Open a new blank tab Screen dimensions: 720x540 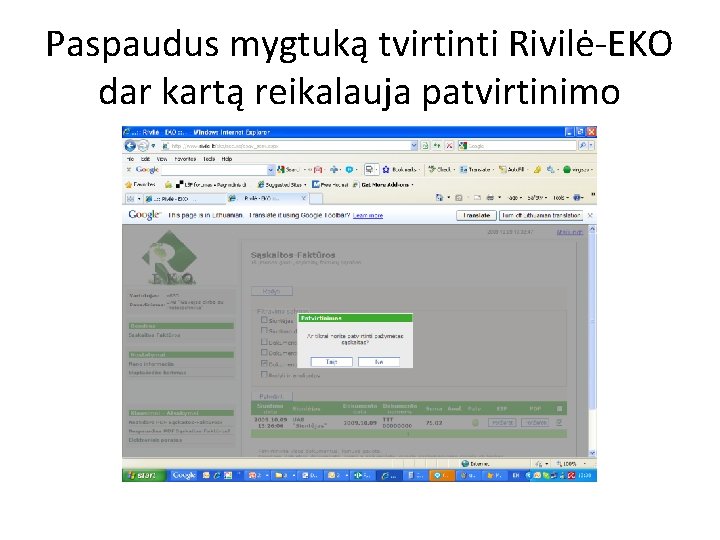tap(316, 199)
